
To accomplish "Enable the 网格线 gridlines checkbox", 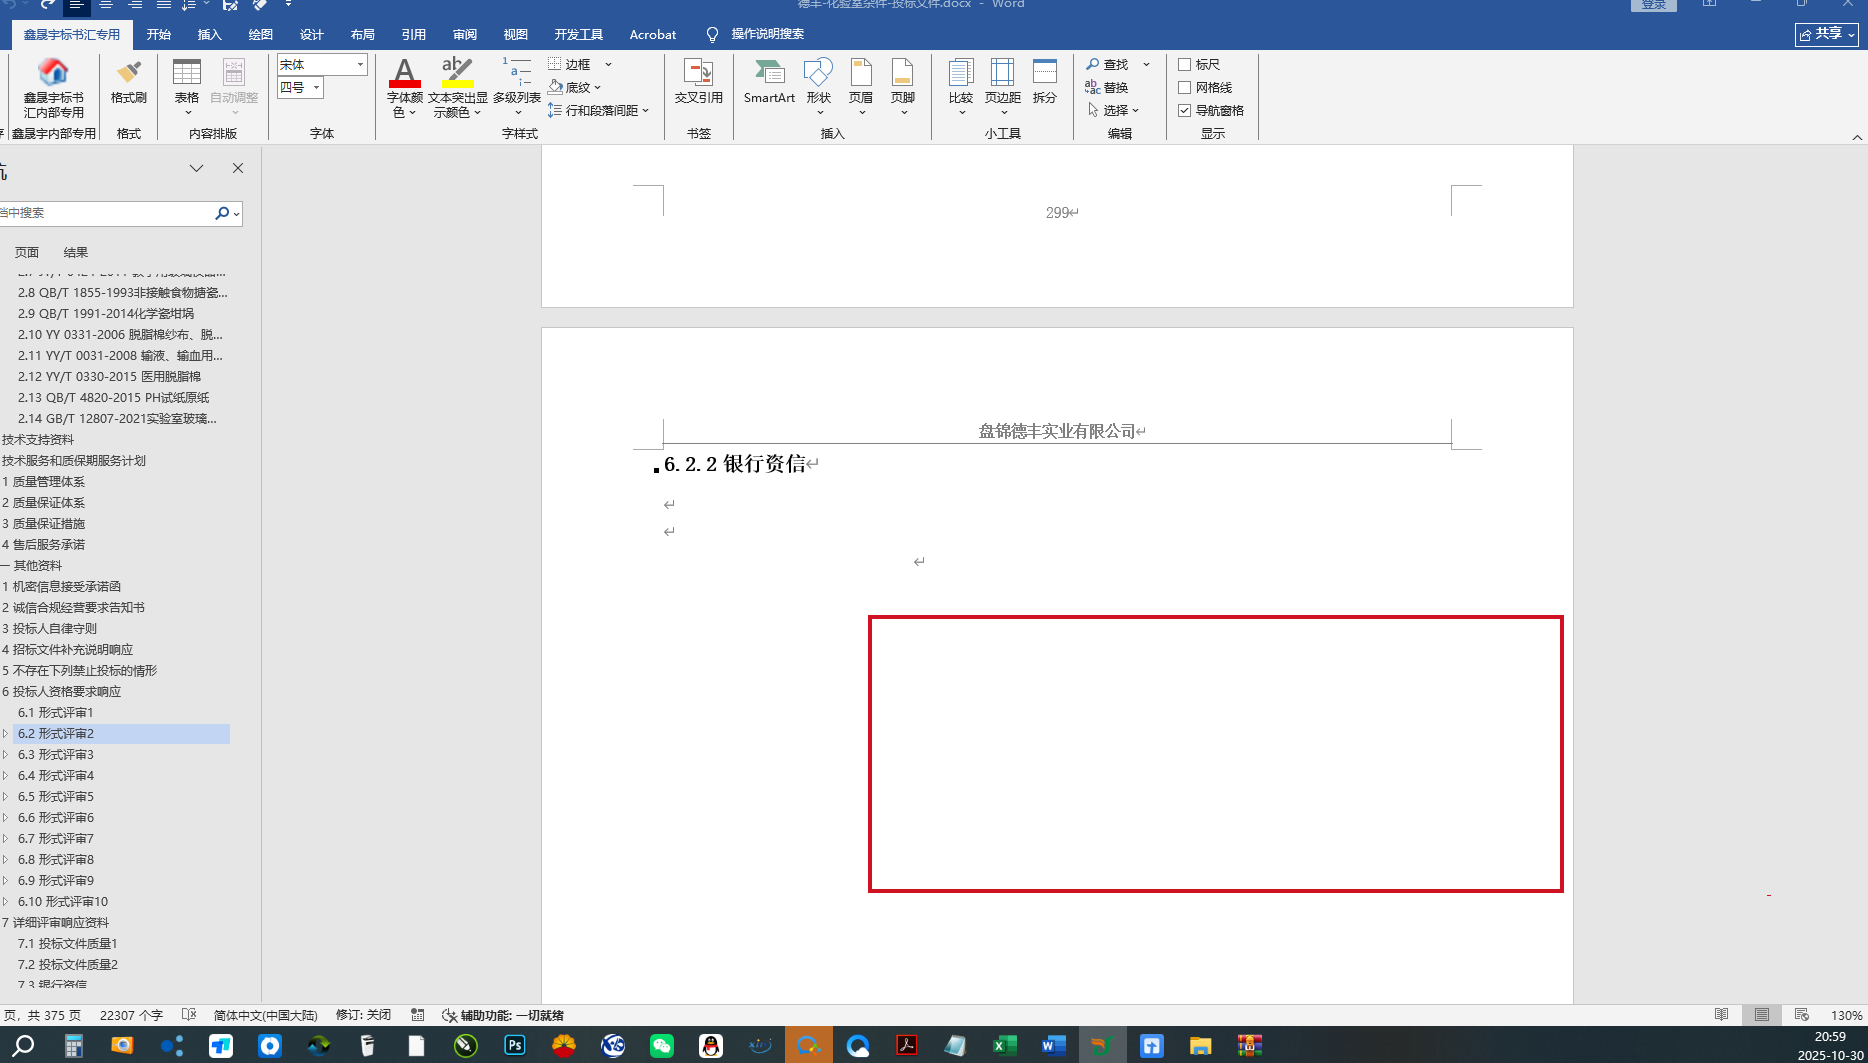I will click(1185, 87).
